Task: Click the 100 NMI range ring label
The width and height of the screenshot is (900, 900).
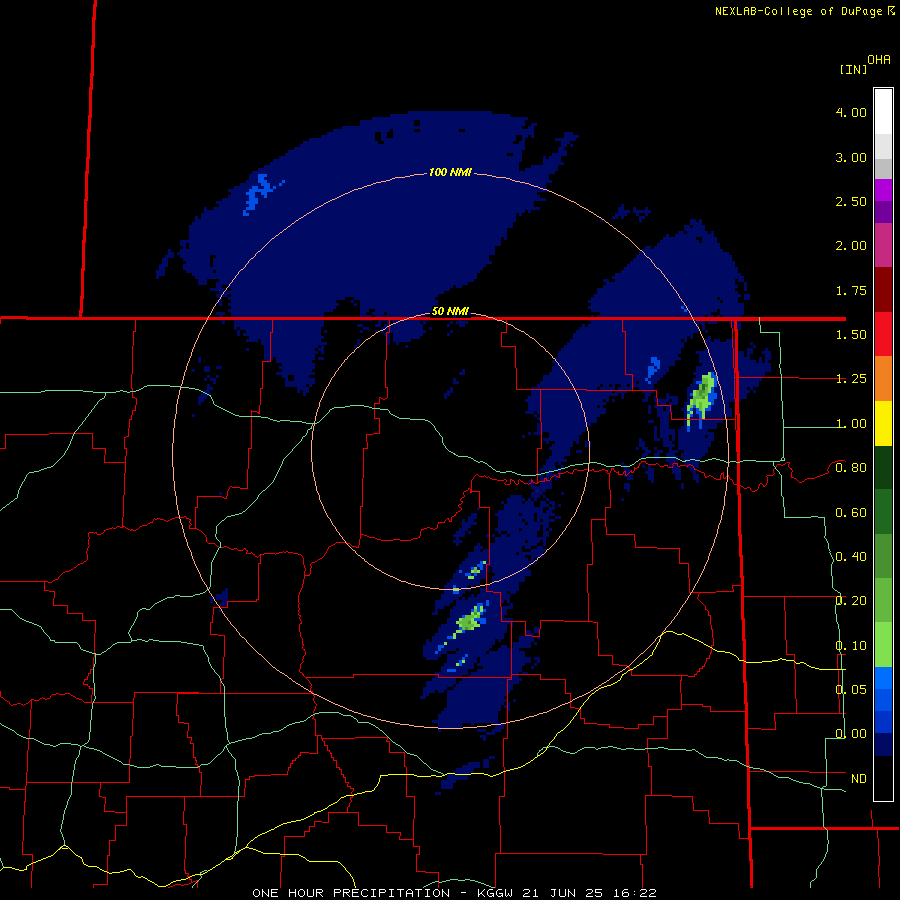Action: coord(450,172)
